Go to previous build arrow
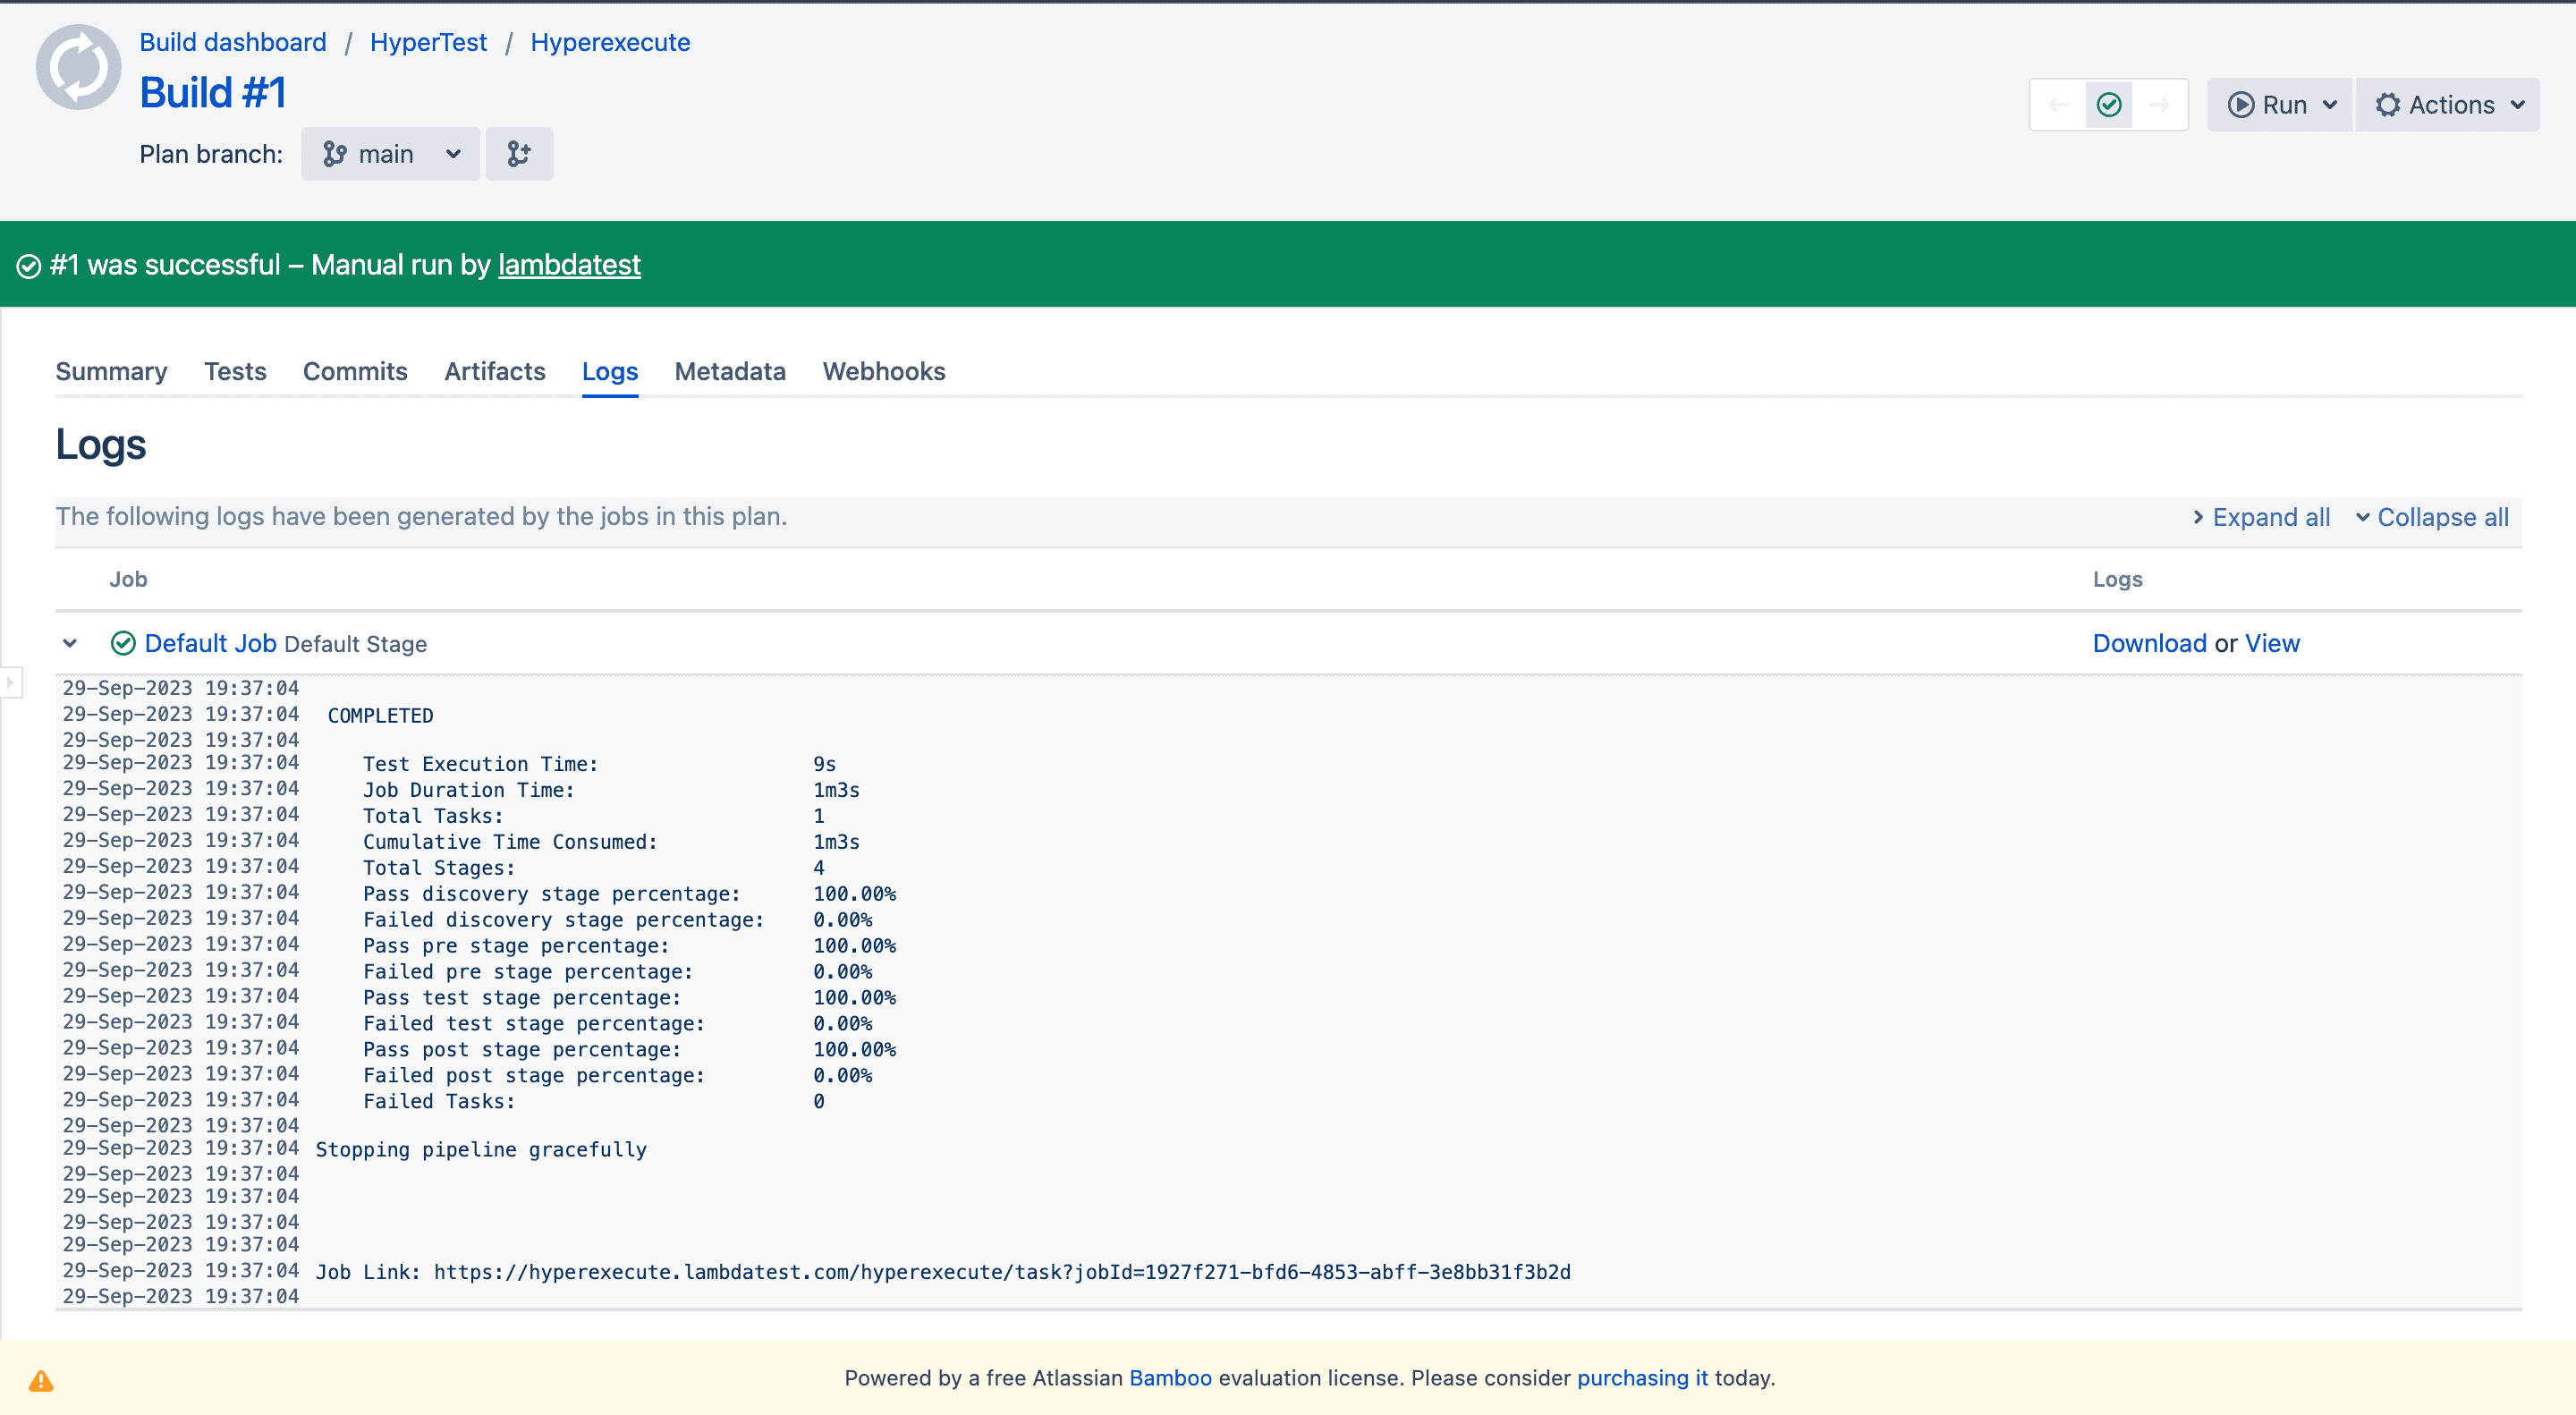This screenshot has width=2576, height=1415. [x=2058, y=105]
